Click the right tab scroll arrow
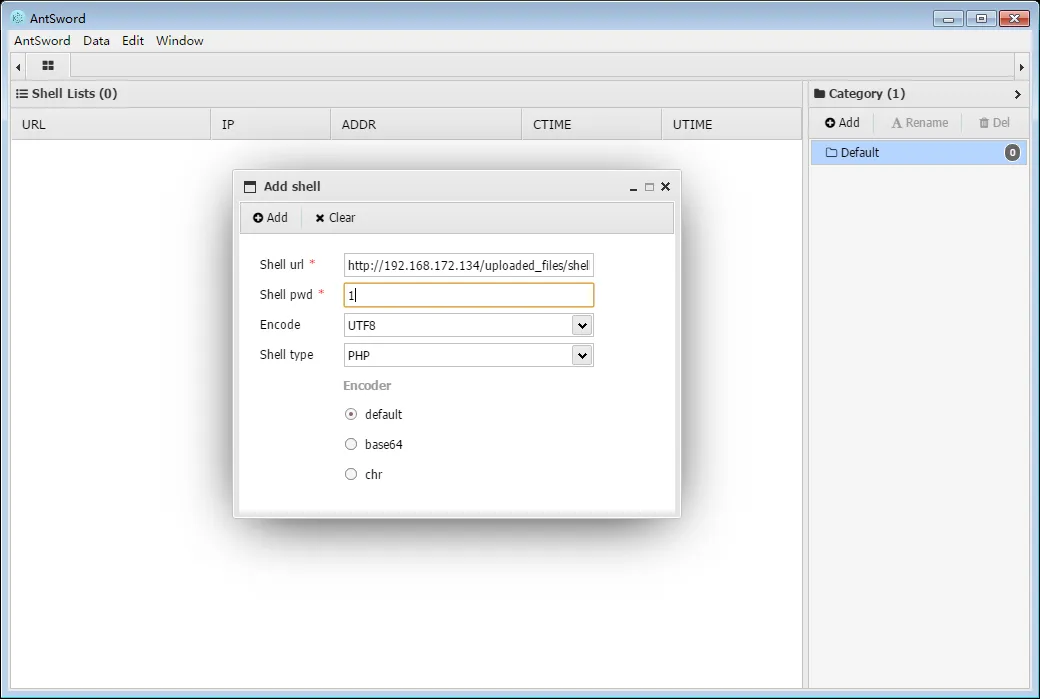 click(x=1021, y=67)
